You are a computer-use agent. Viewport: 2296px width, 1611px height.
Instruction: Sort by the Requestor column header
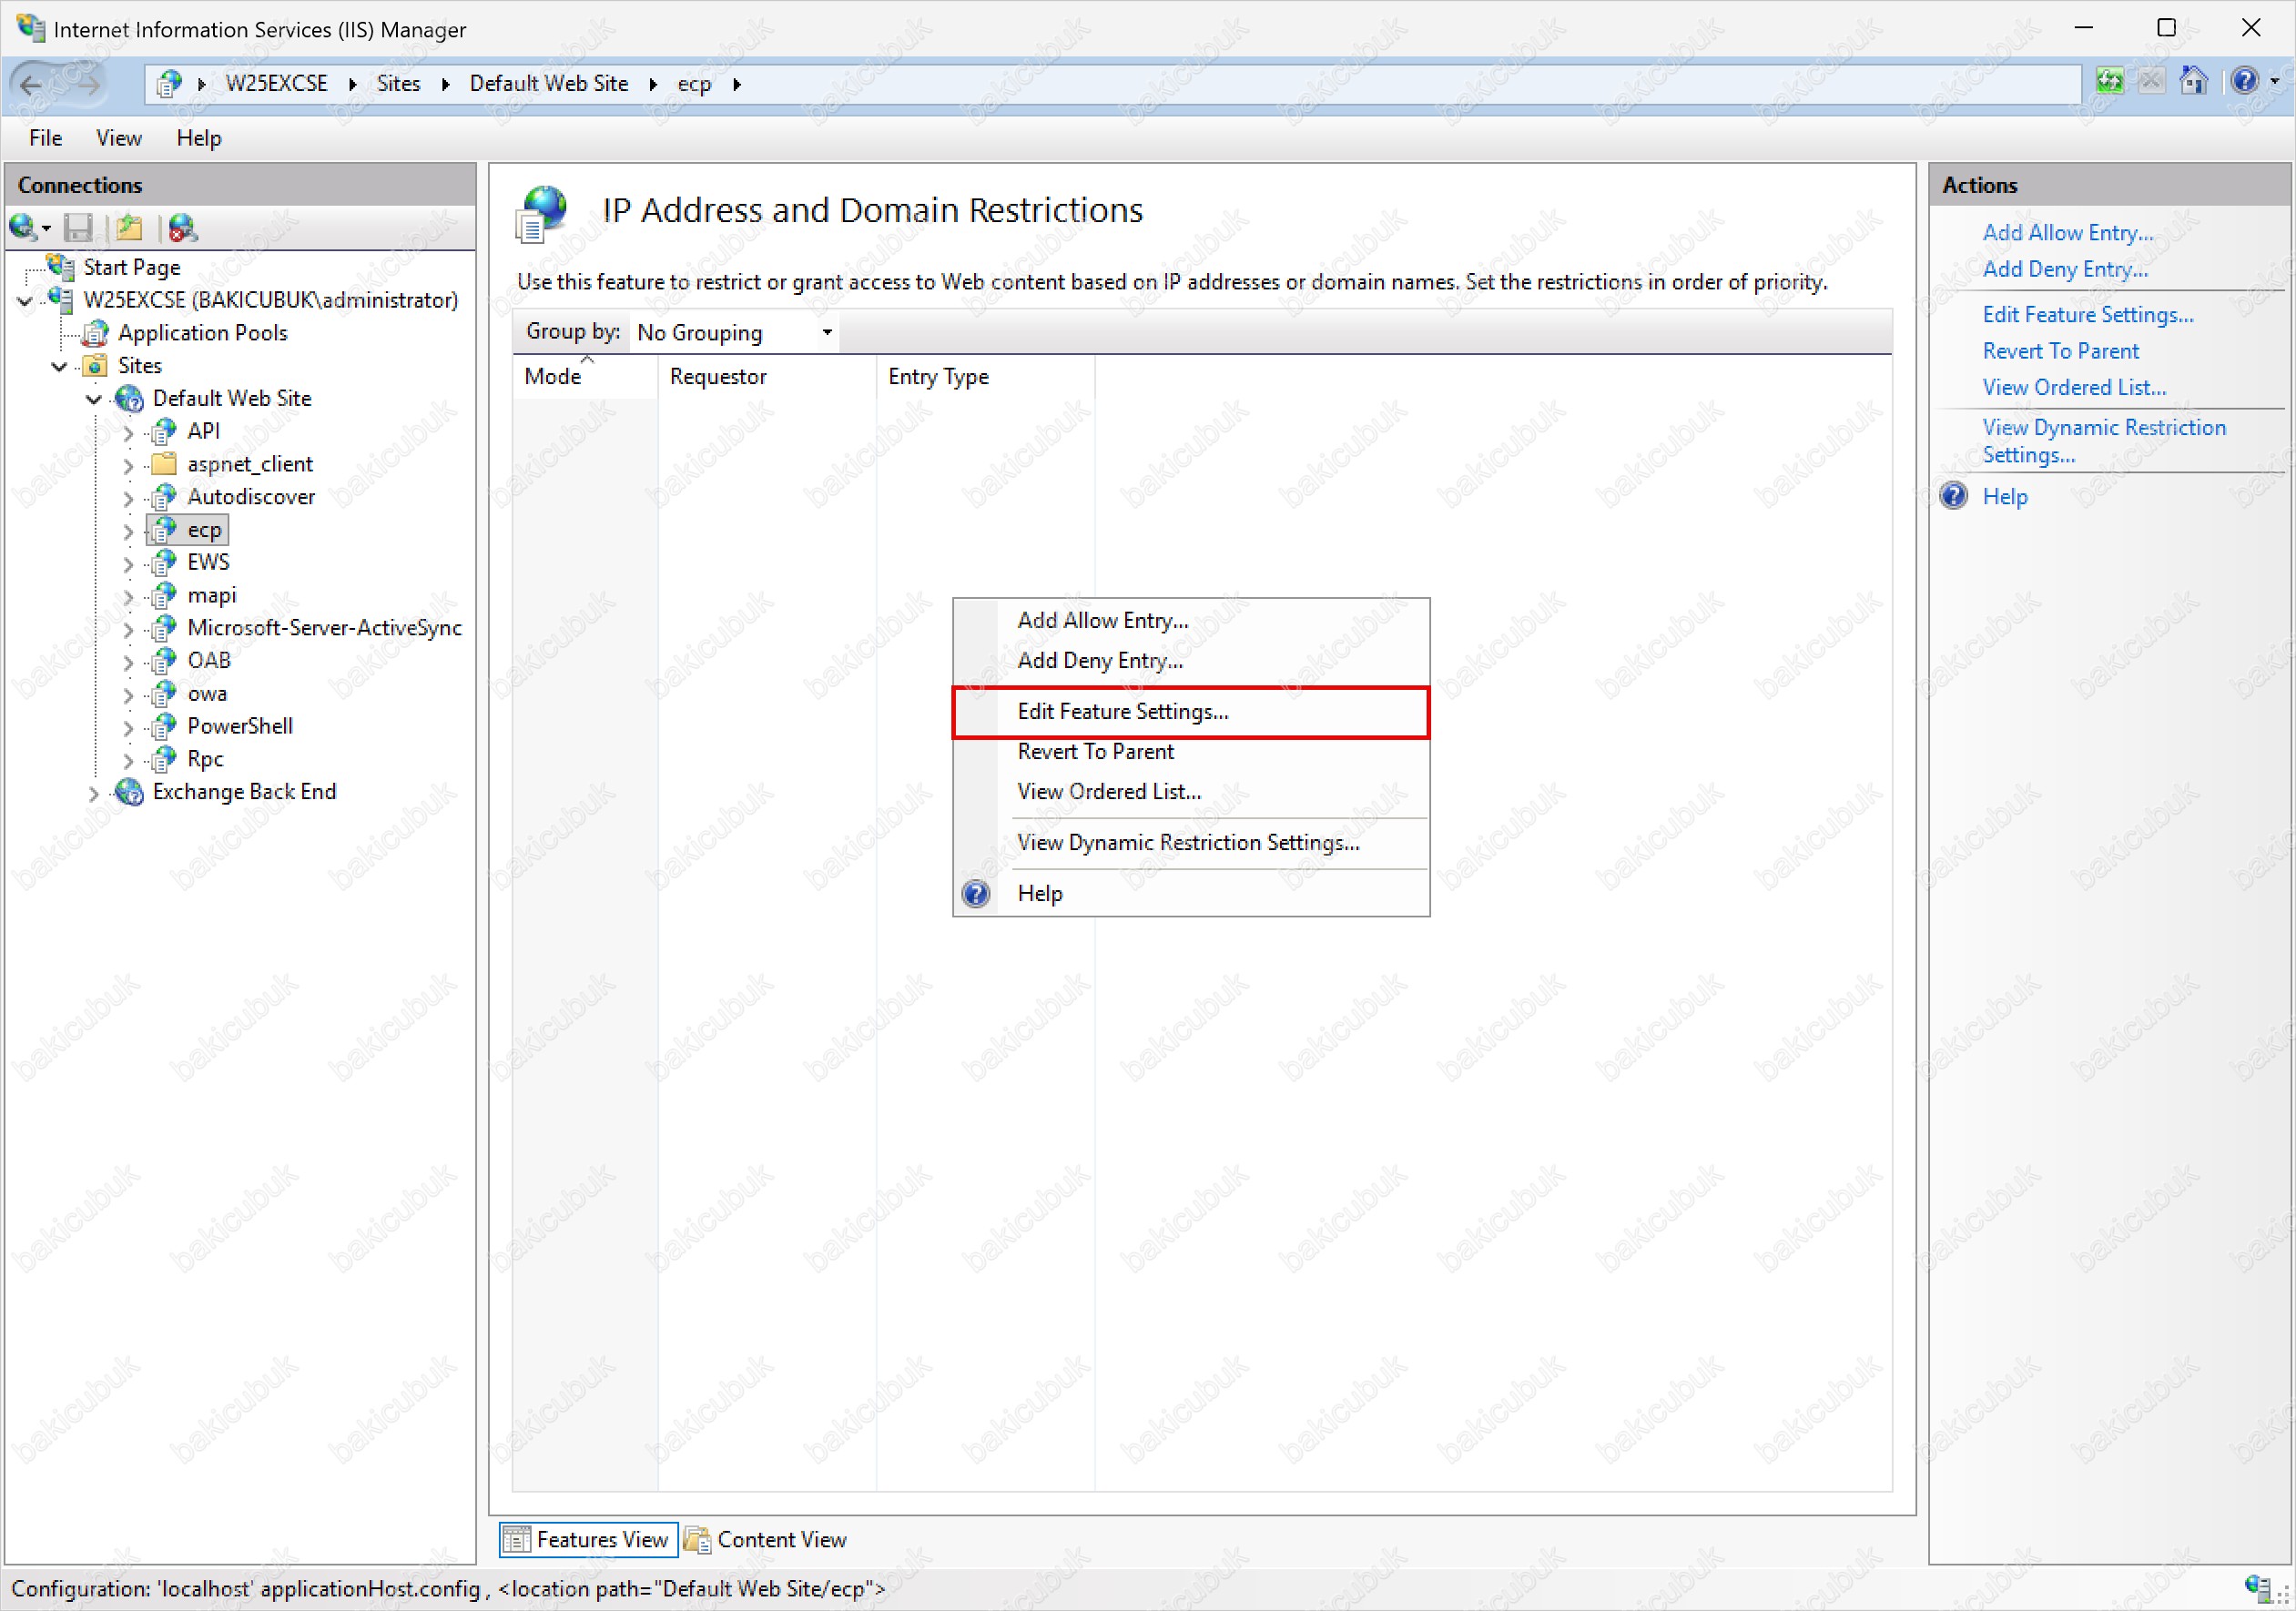click(x=767, y=376)
